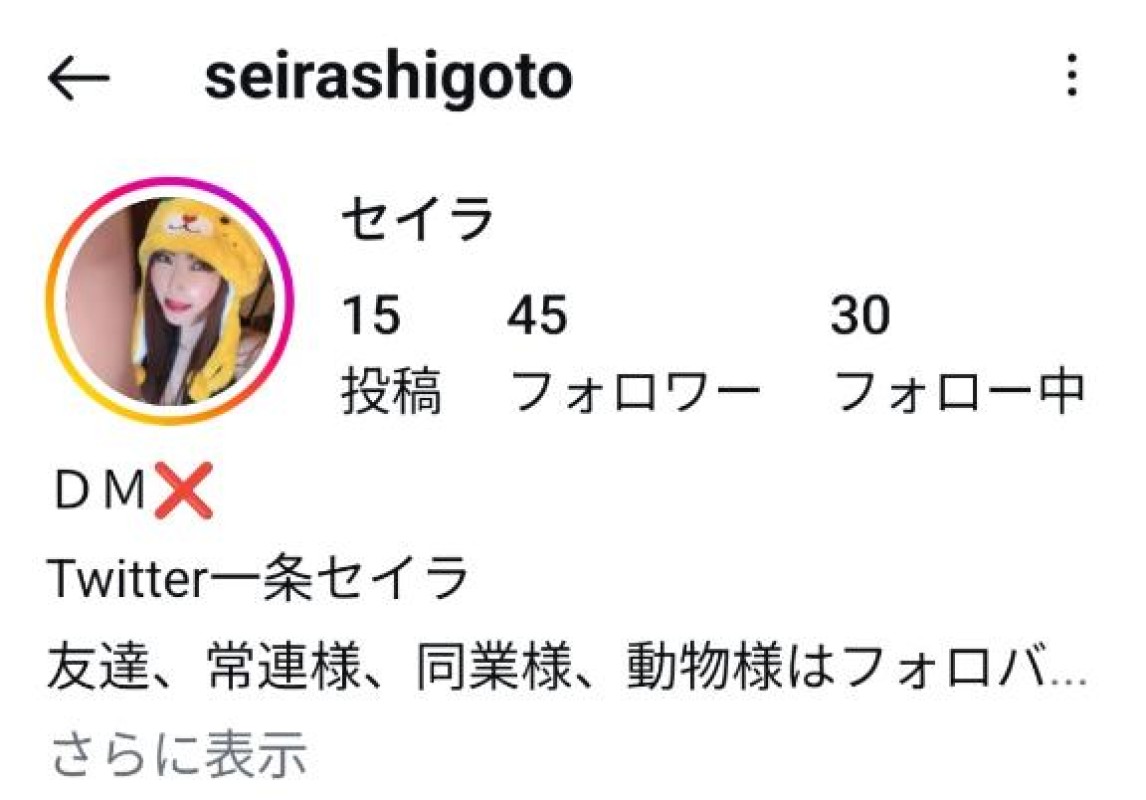The height and width of the screenshot is (800, 1146).
Task: Expand bio with さらに表示
Action: point(179,755)
